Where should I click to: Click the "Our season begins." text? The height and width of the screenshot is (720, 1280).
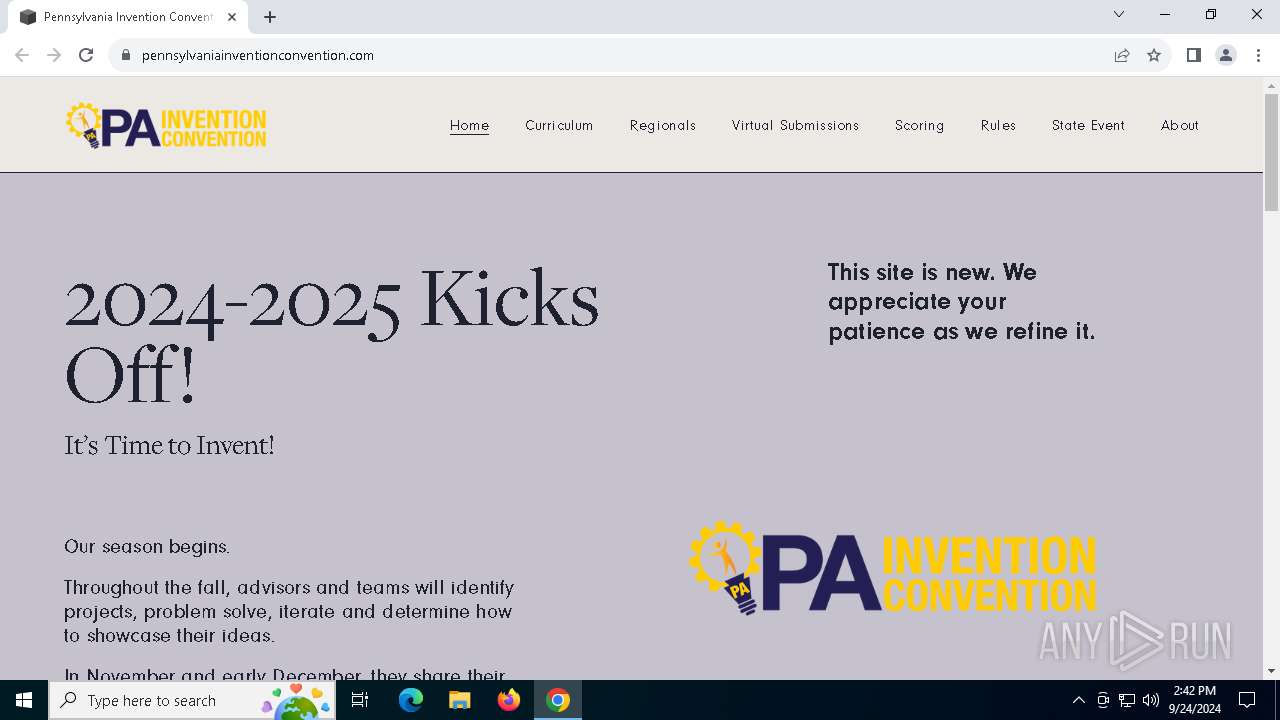click(x=147, y=547)
